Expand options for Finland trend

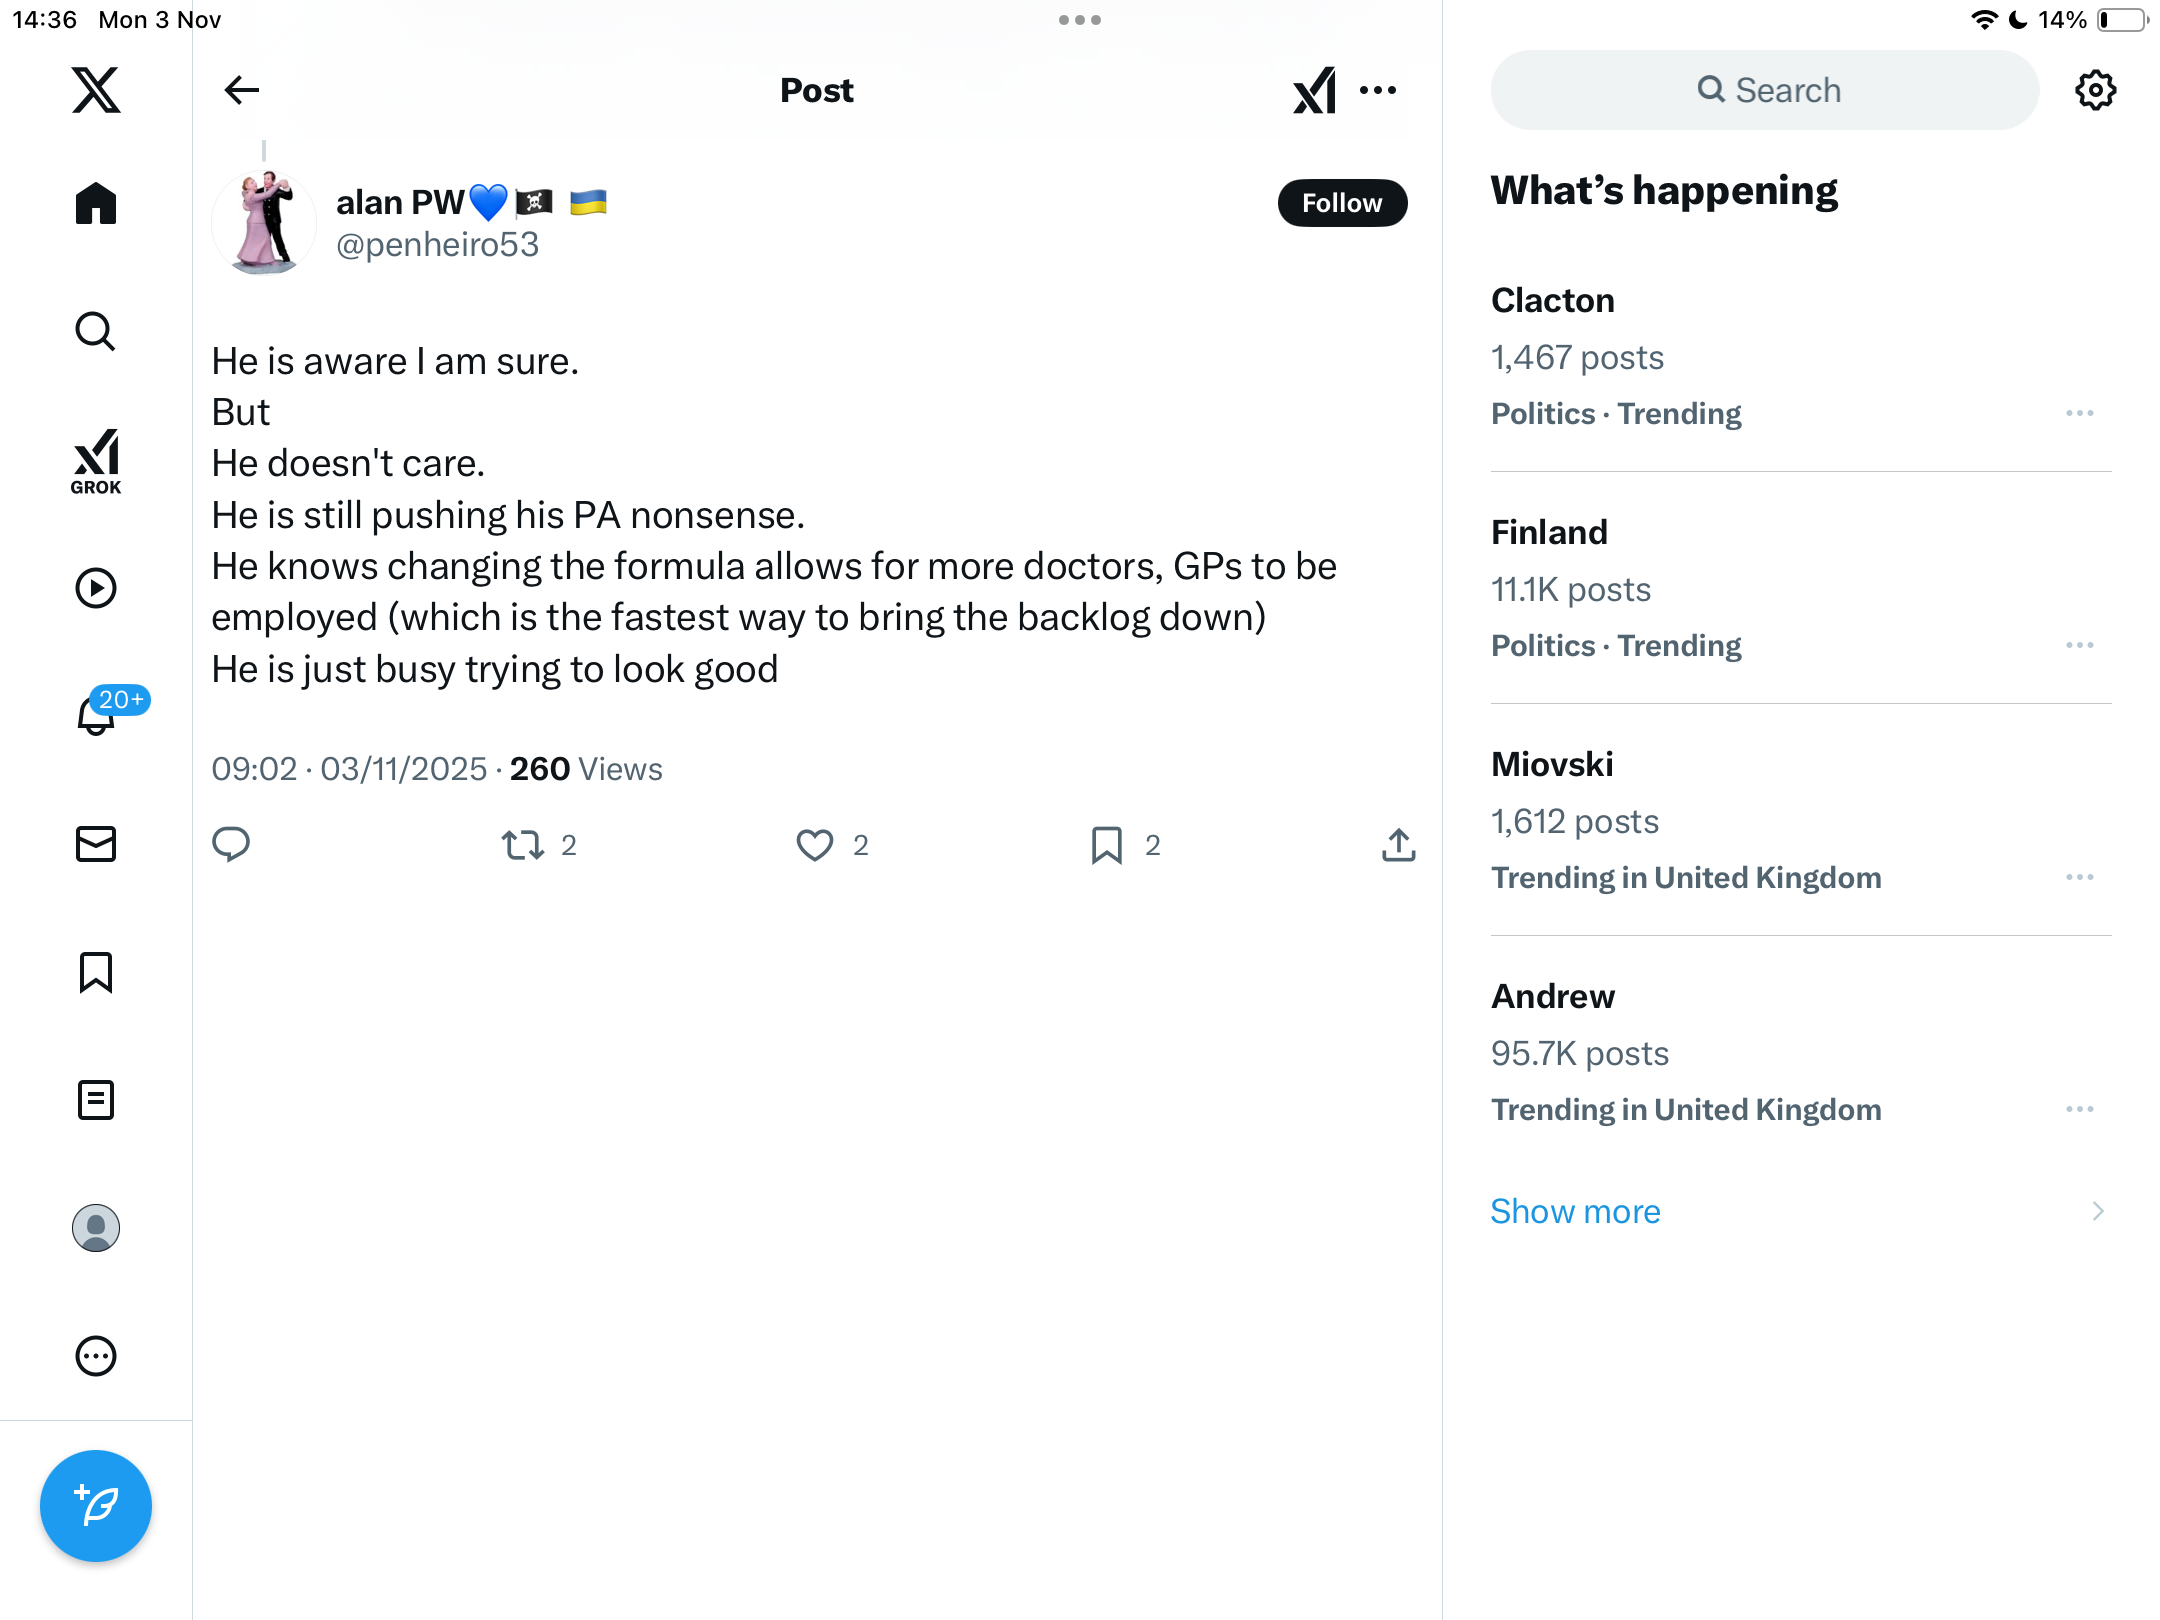pyautogui.click(x=2079, y=645)
